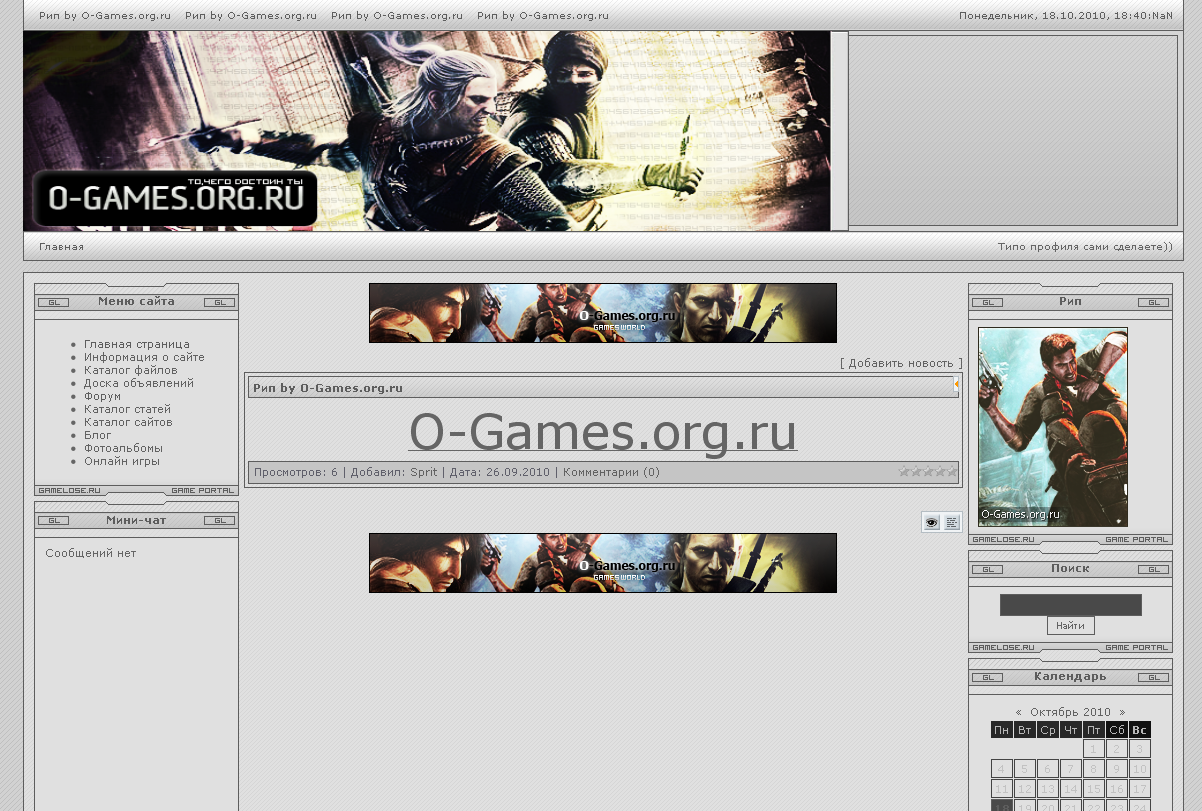Open author Sprit's profile link
The image size is (1202, 811).
[424, 472]
